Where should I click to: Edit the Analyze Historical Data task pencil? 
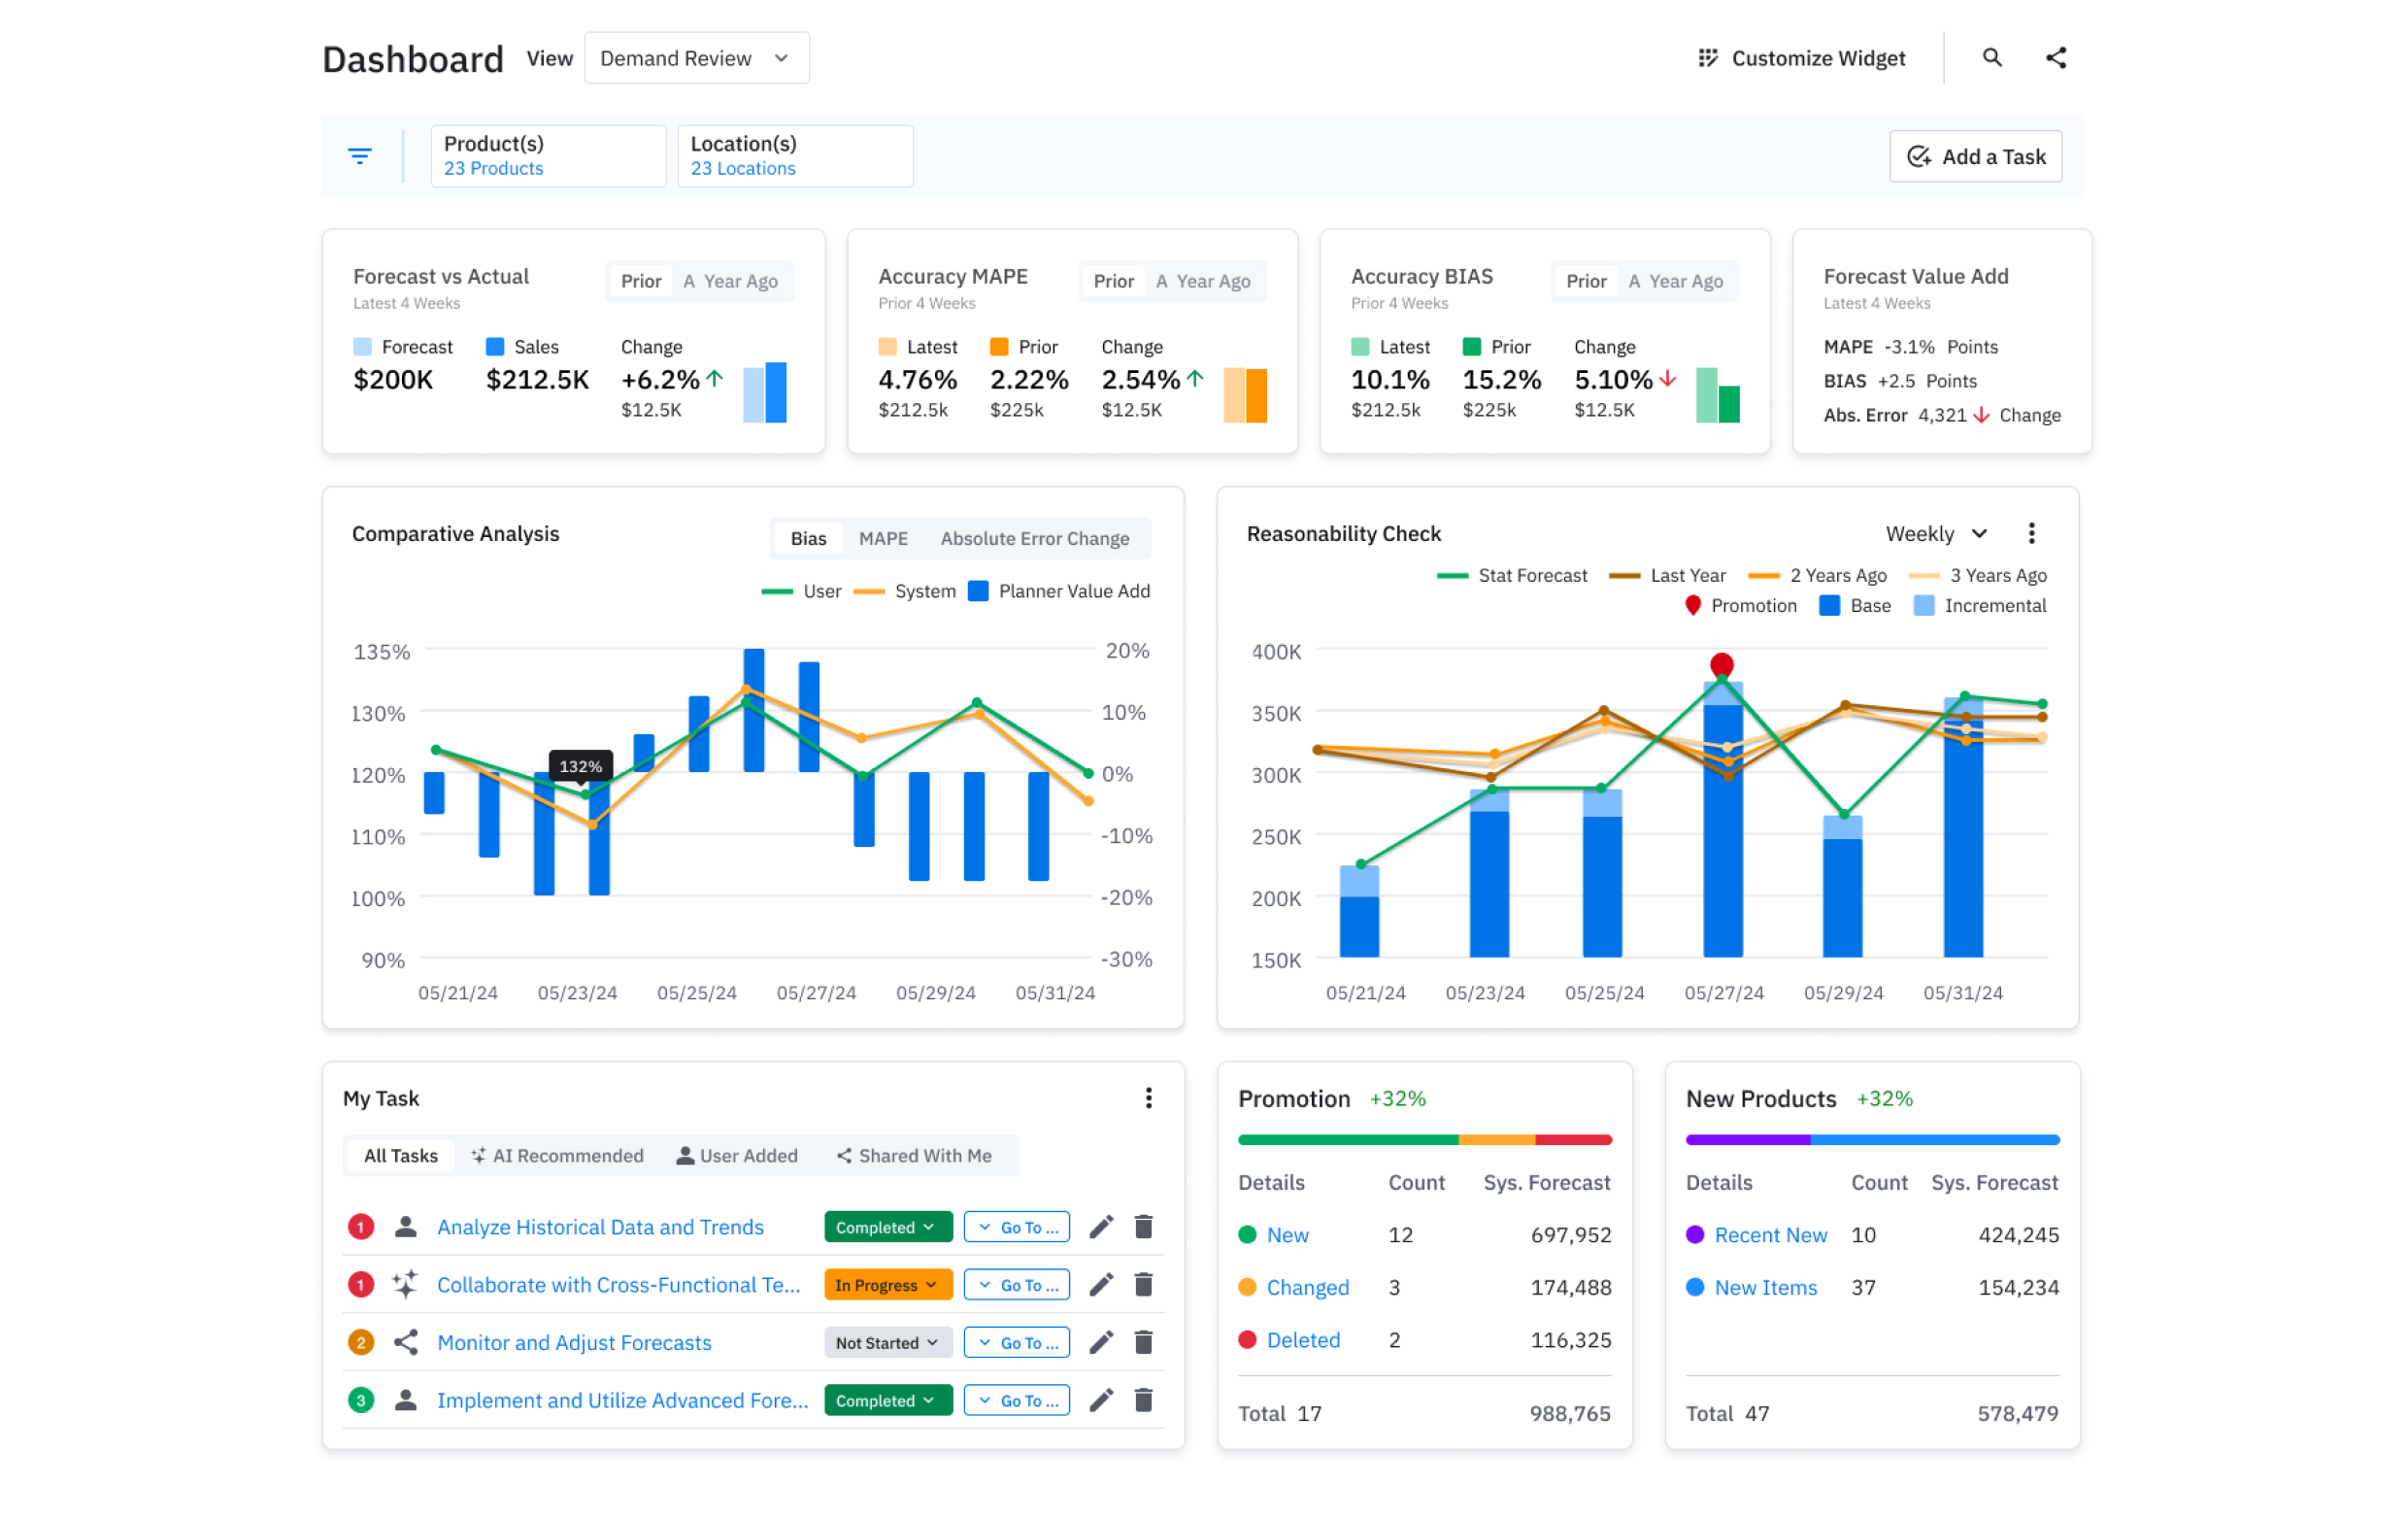coord(1100,1227)
